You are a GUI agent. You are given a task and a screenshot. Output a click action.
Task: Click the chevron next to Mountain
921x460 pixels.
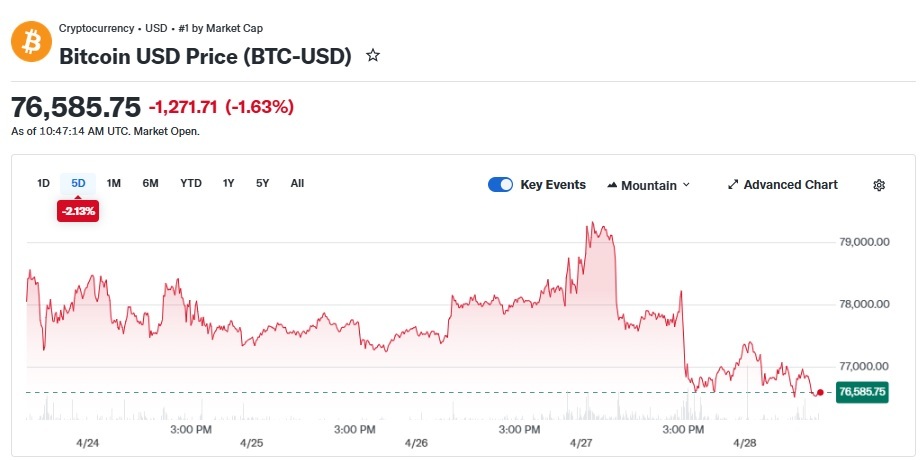[685, 186]
